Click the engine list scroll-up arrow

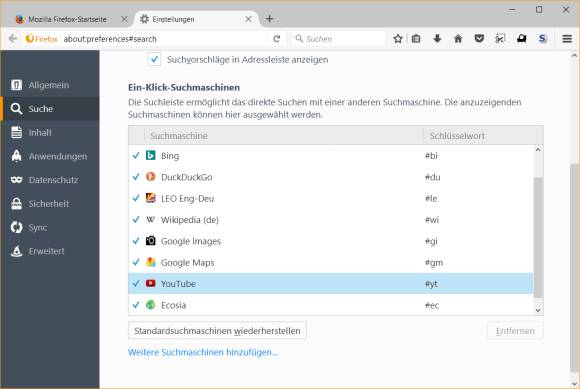538,150
